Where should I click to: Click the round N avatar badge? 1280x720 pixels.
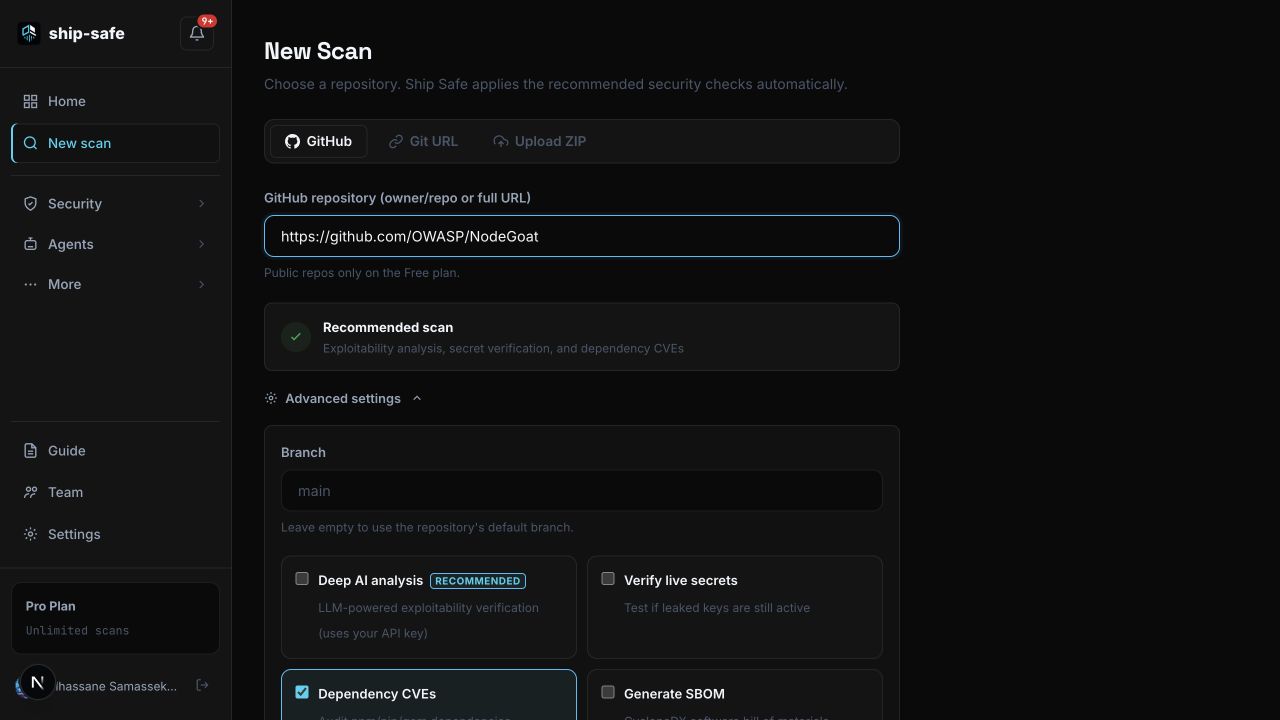(37, 683)
